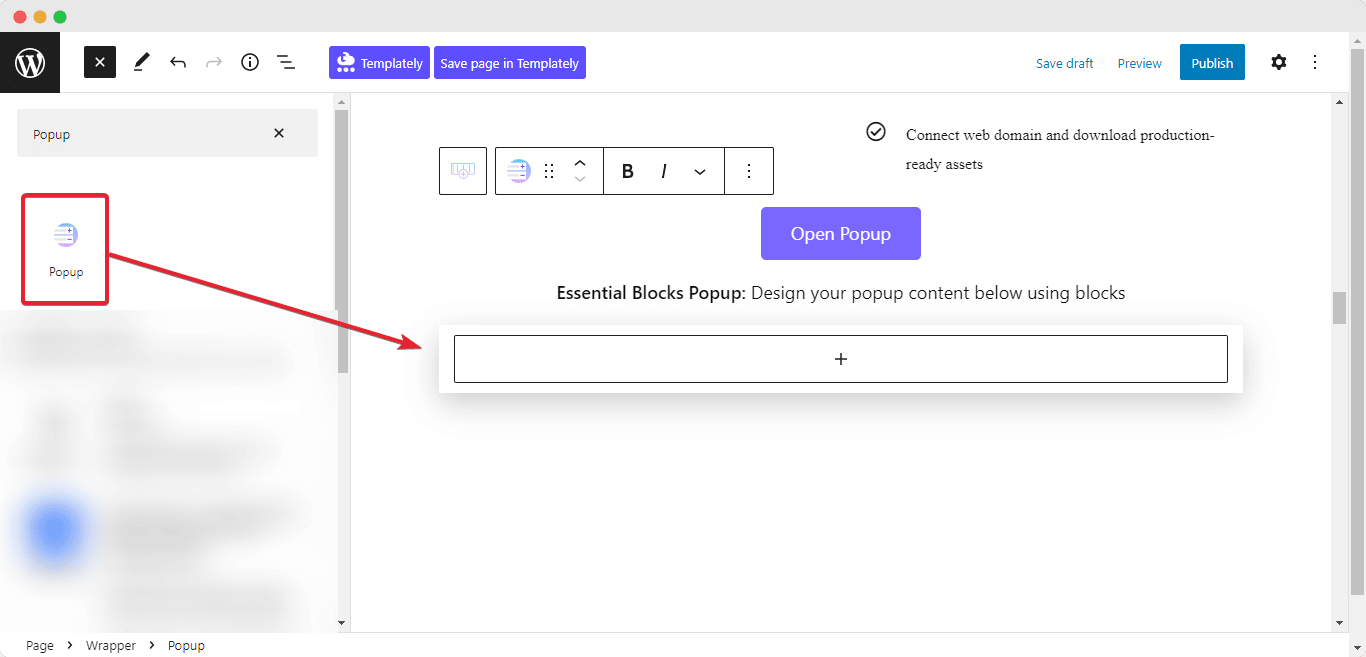Click the red window close button
1366x657 pixels.
point(20,16)
